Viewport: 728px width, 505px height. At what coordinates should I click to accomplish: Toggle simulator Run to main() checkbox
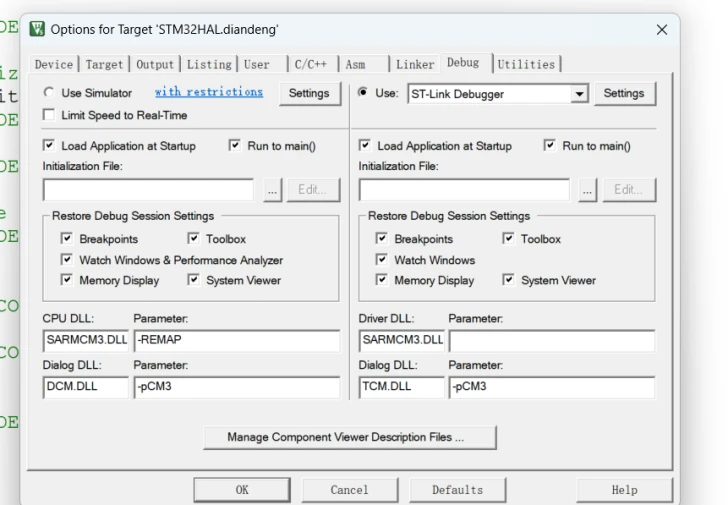click(x=234, y=146)
